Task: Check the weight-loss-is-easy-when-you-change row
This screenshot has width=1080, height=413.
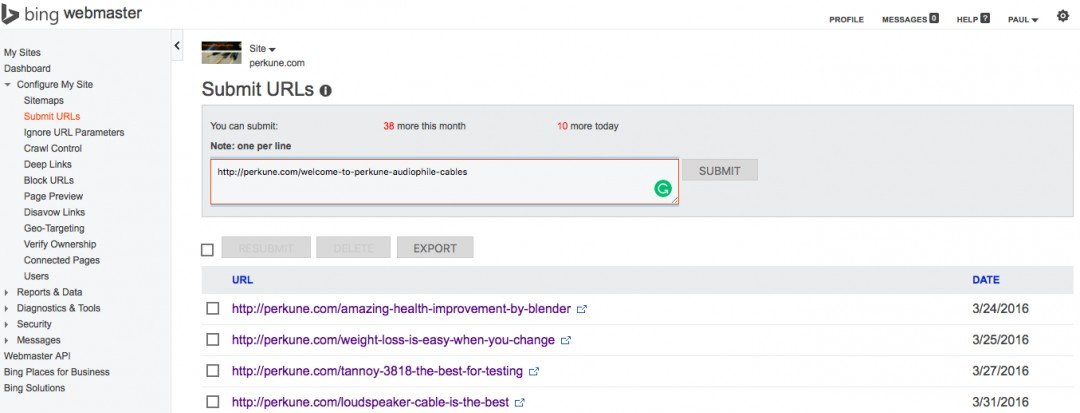Action: [213, 340]
